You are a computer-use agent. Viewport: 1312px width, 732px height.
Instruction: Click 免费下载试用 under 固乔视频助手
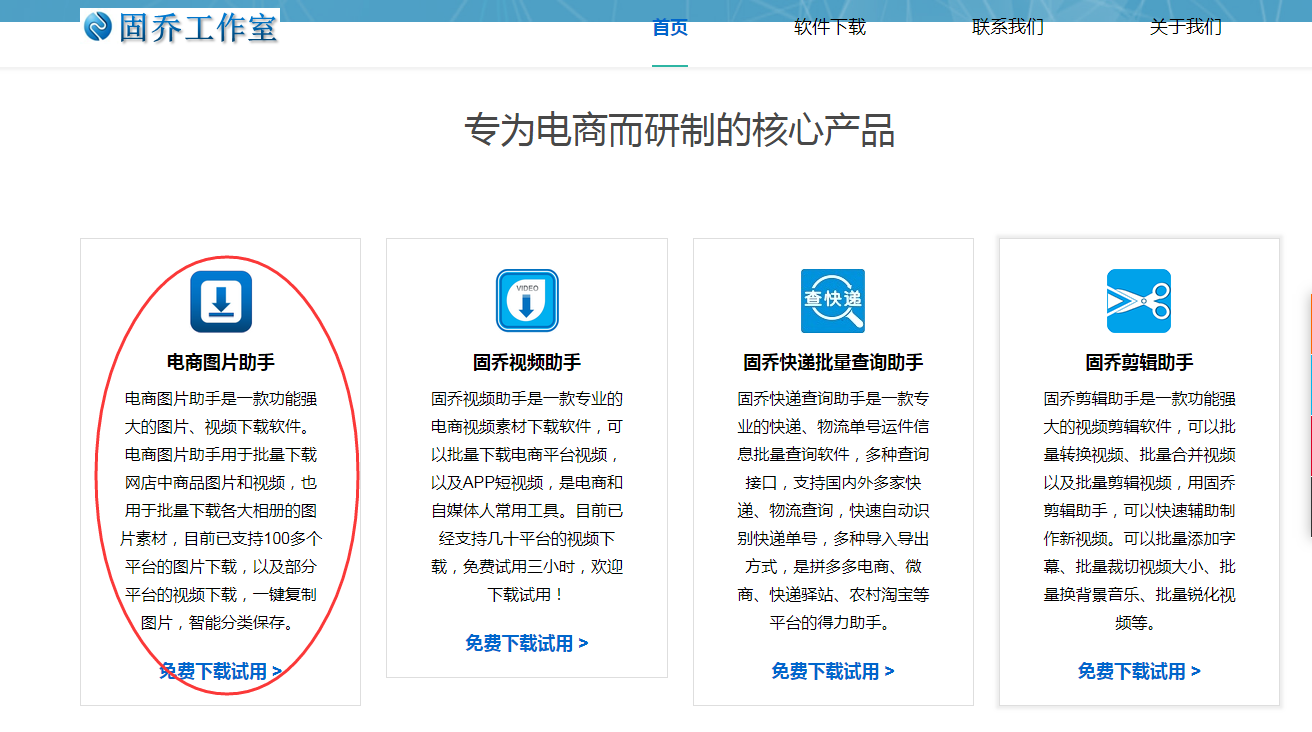pyautogui.click(x=527, y=643)
